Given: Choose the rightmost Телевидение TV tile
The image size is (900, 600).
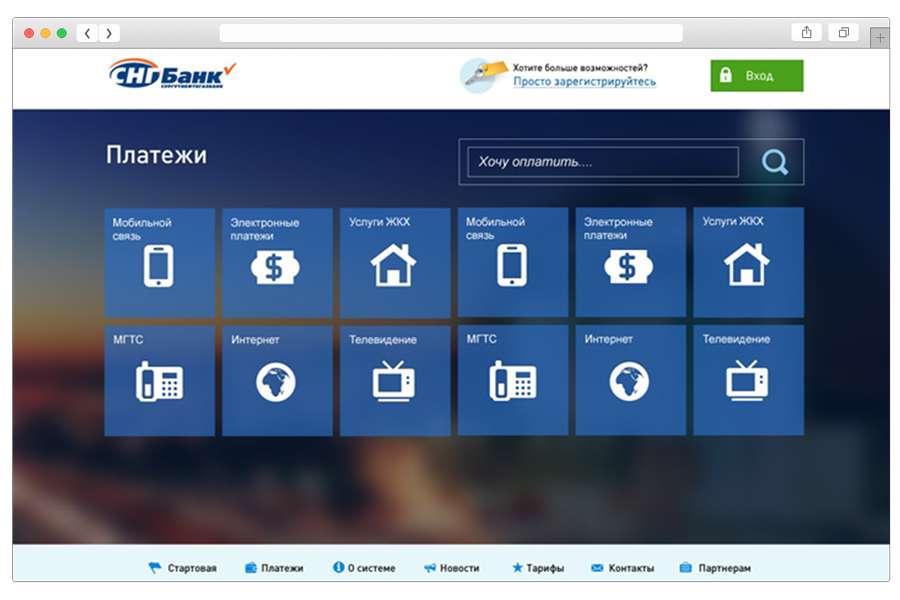Looking at the screenshot, I should coord(748,381).
